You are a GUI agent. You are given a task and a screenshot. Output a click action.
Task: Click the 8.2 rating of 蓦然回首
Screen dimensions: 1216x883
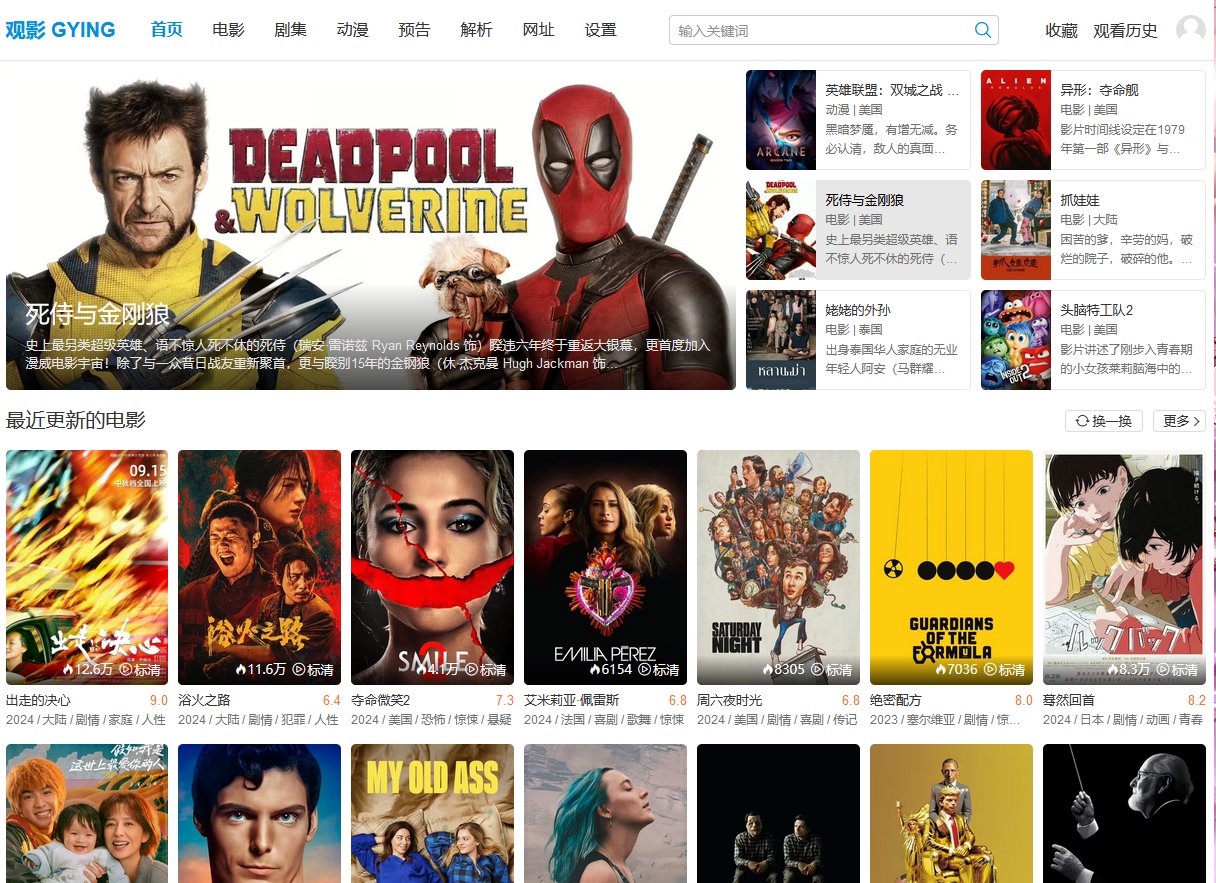tap(1196, 700)
